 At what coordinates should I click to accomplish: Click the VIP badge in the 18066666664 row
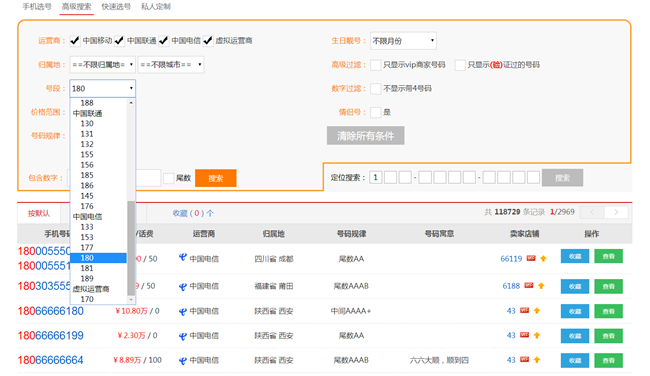click(x=525, y=359)
